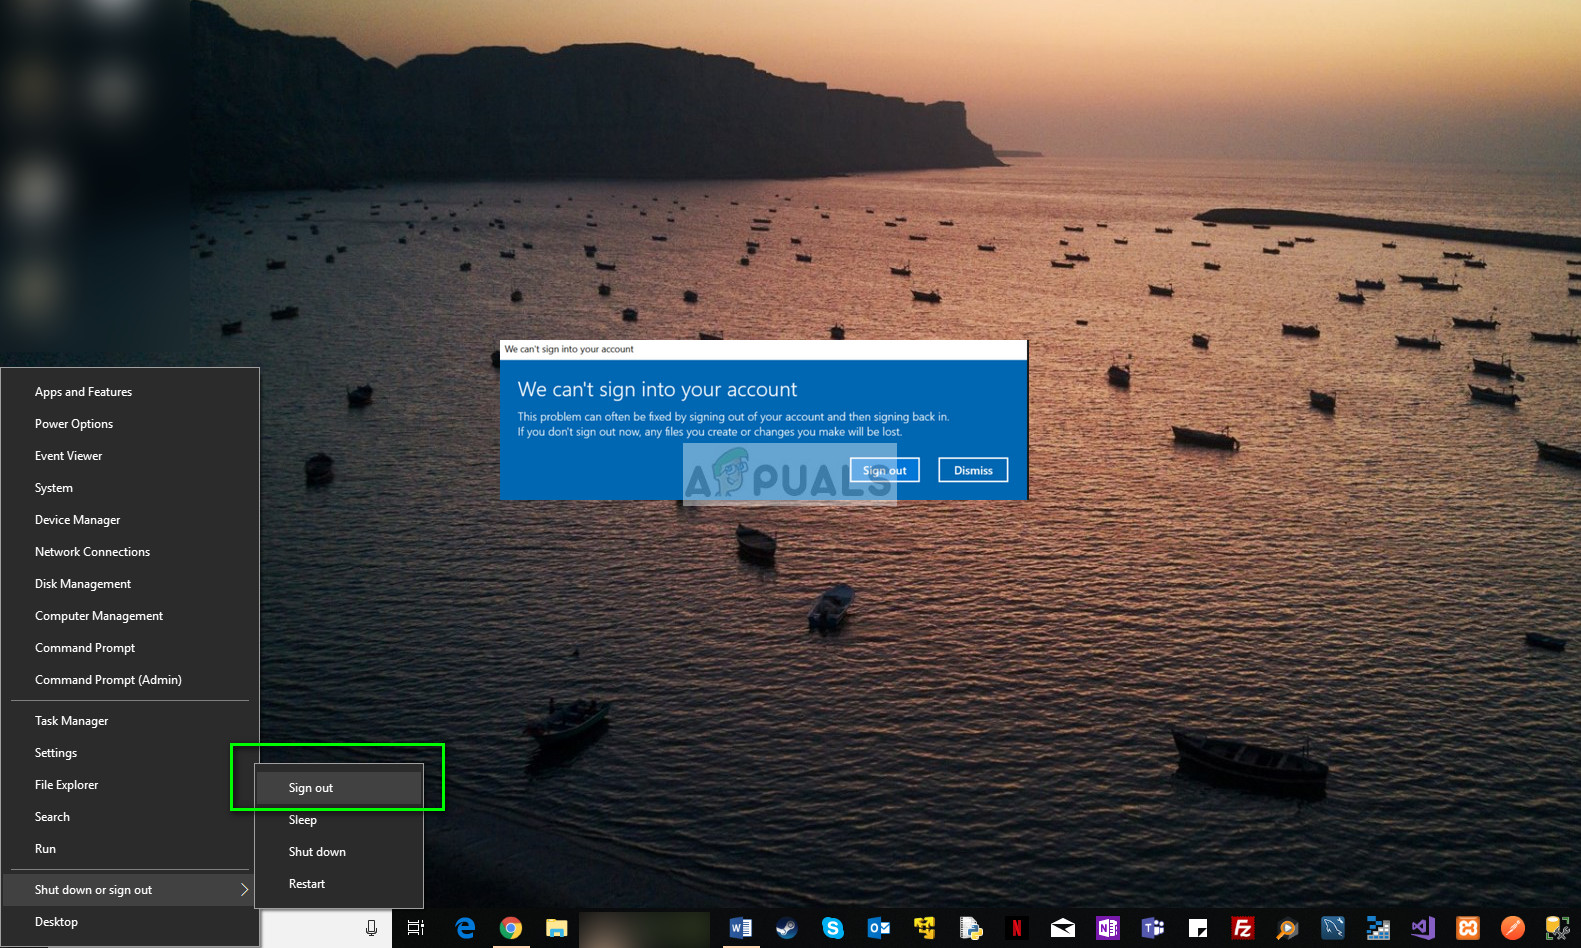Open Steam from the taskbar
This screenshot has width=1581, height=948.
(787, 929)
